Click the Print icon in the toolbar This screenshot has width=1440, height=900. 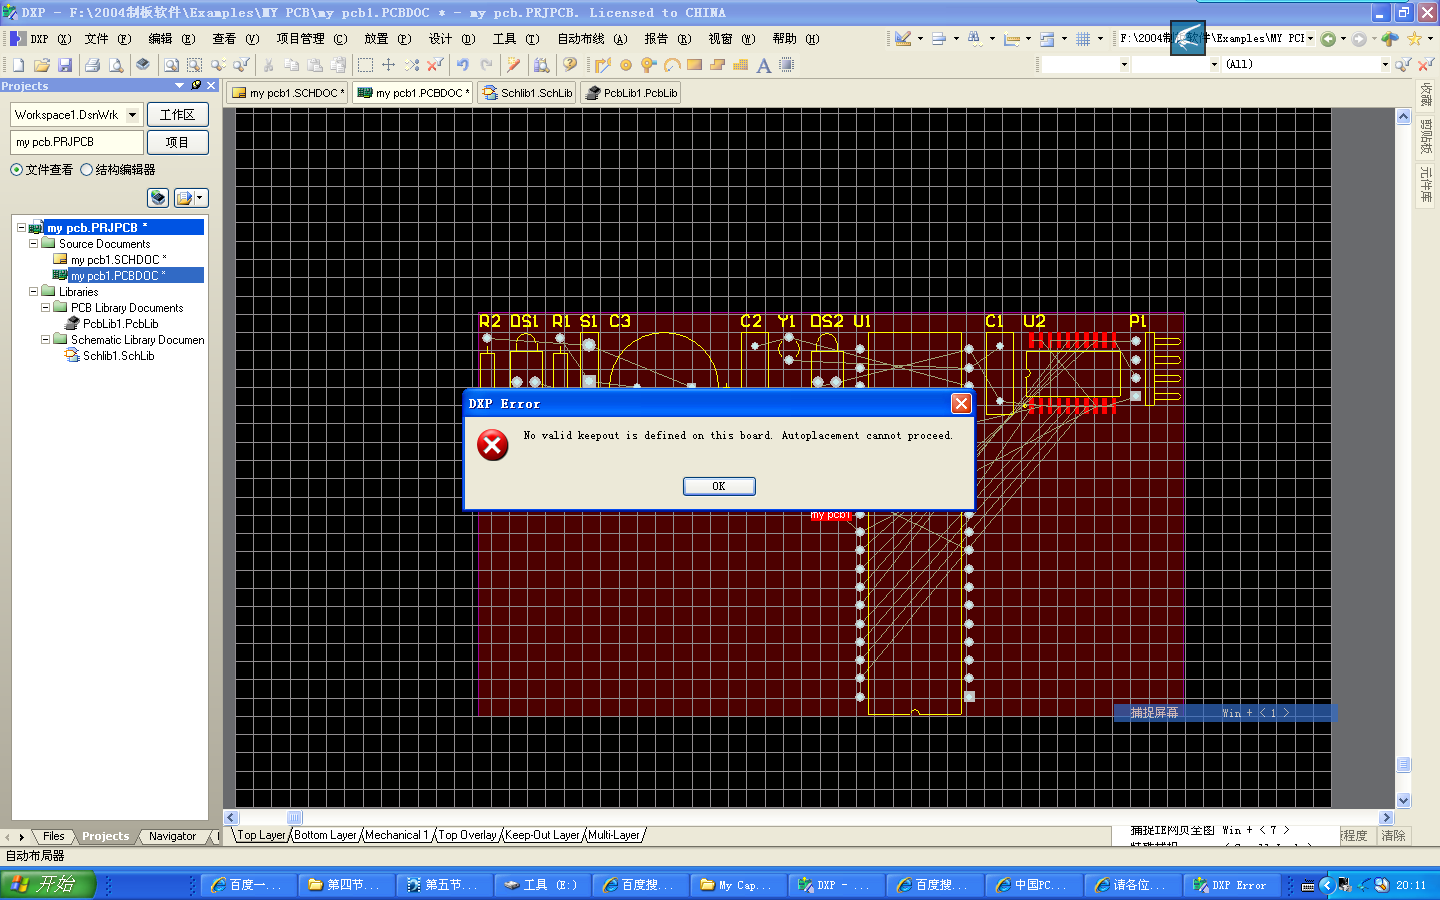[93, 65]
